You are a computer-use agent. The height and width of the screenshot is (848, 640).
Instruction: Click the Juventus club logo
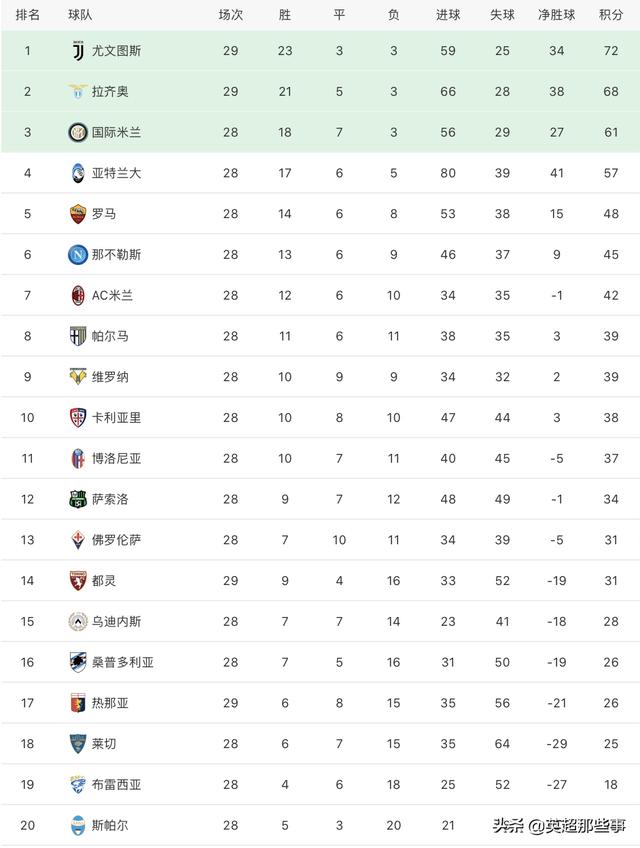point(78,50)
